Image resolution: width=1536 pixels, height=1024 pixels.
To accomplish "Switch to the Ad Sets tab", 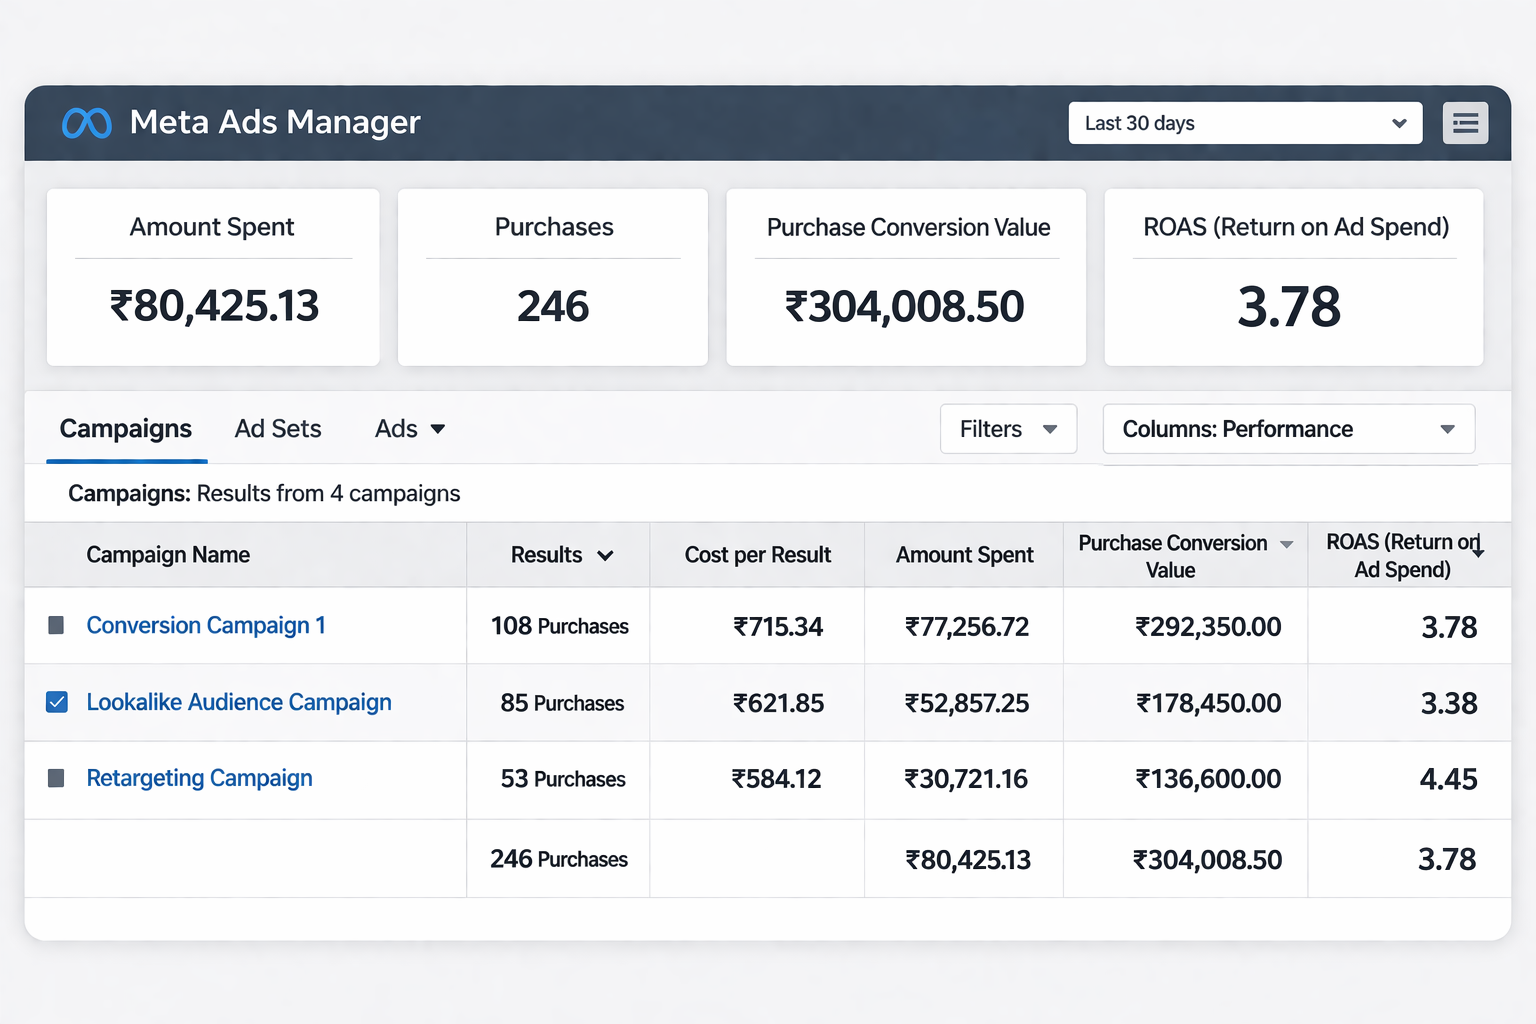I will (278, 429).
